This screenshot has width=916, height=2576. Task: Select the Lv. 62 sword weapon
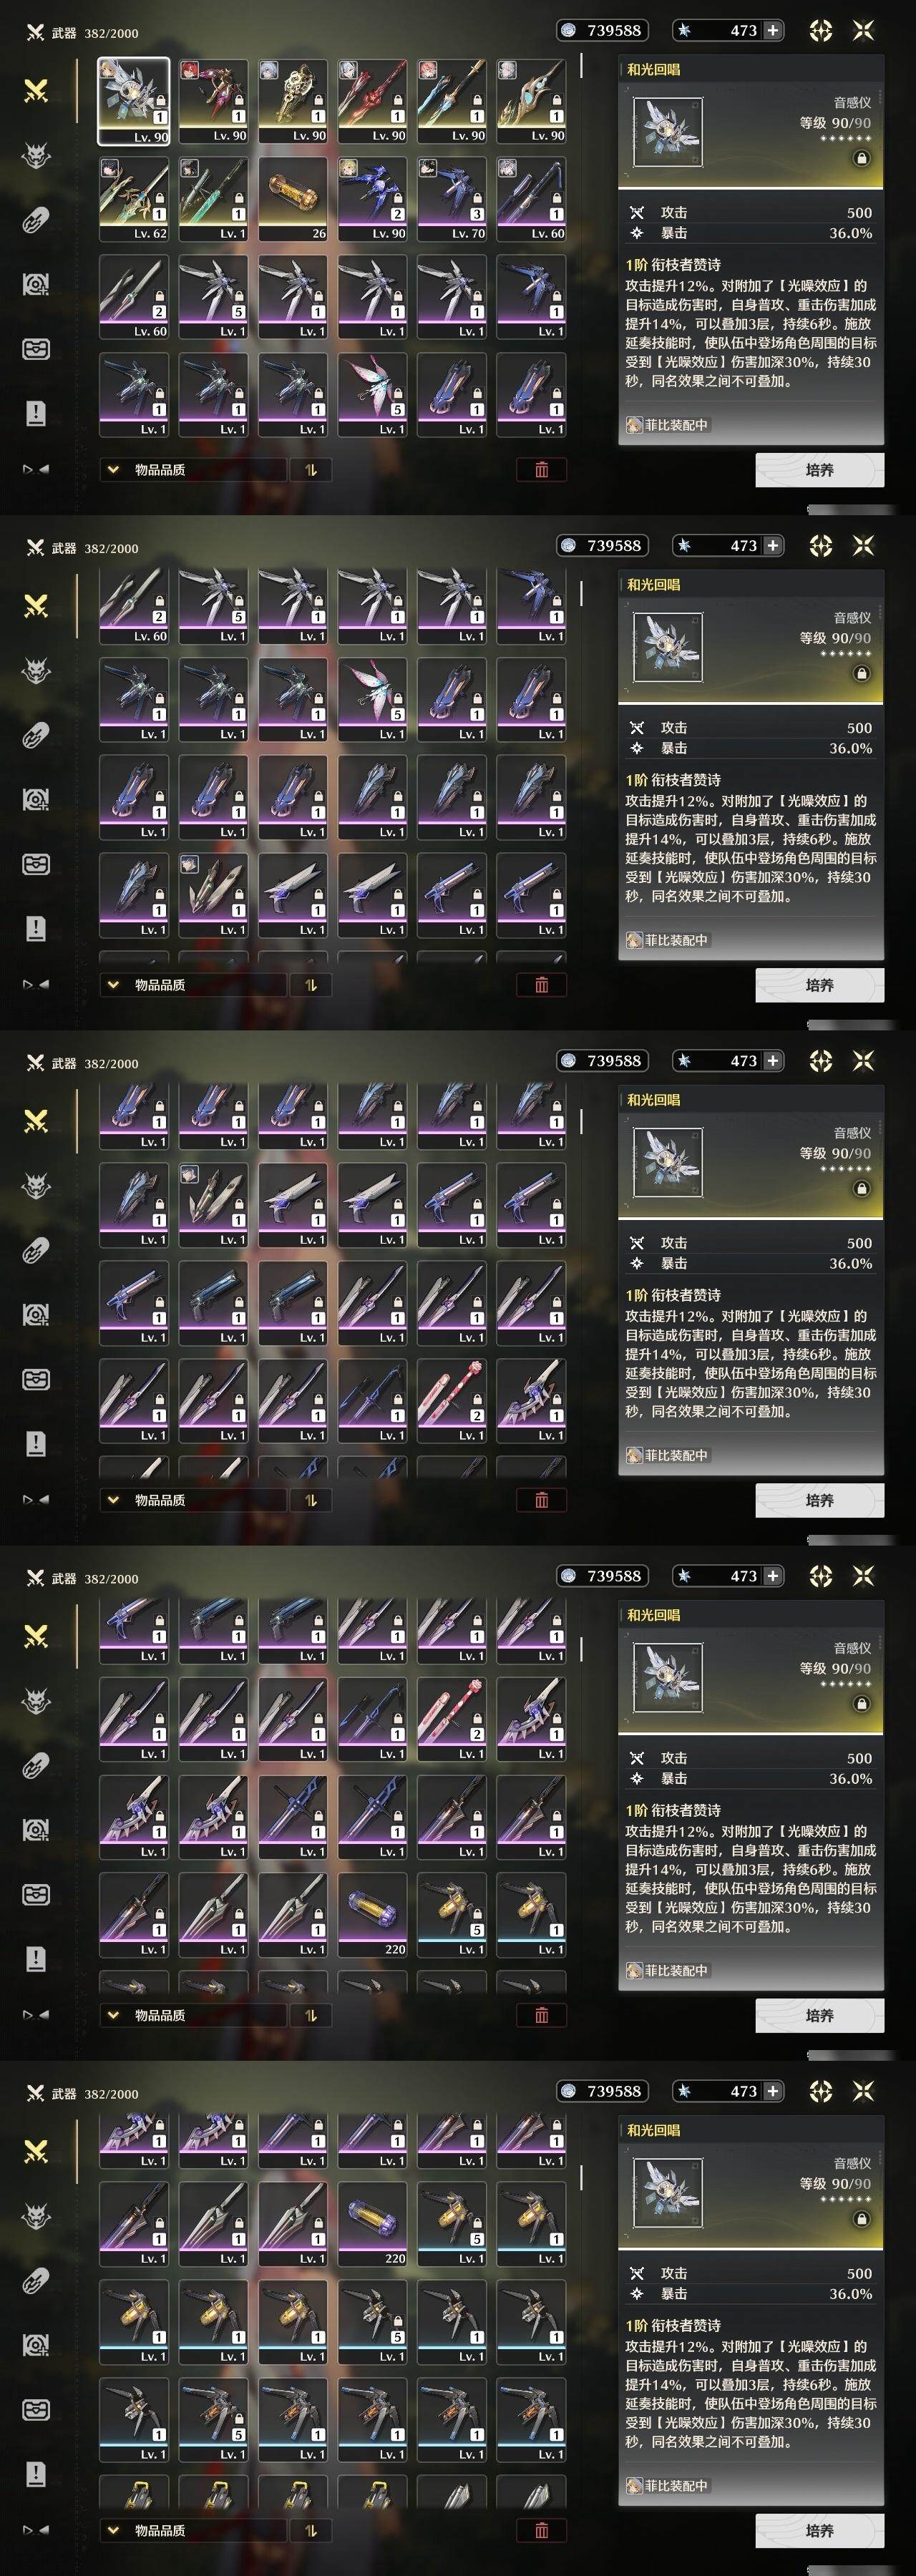pos(134,198)
